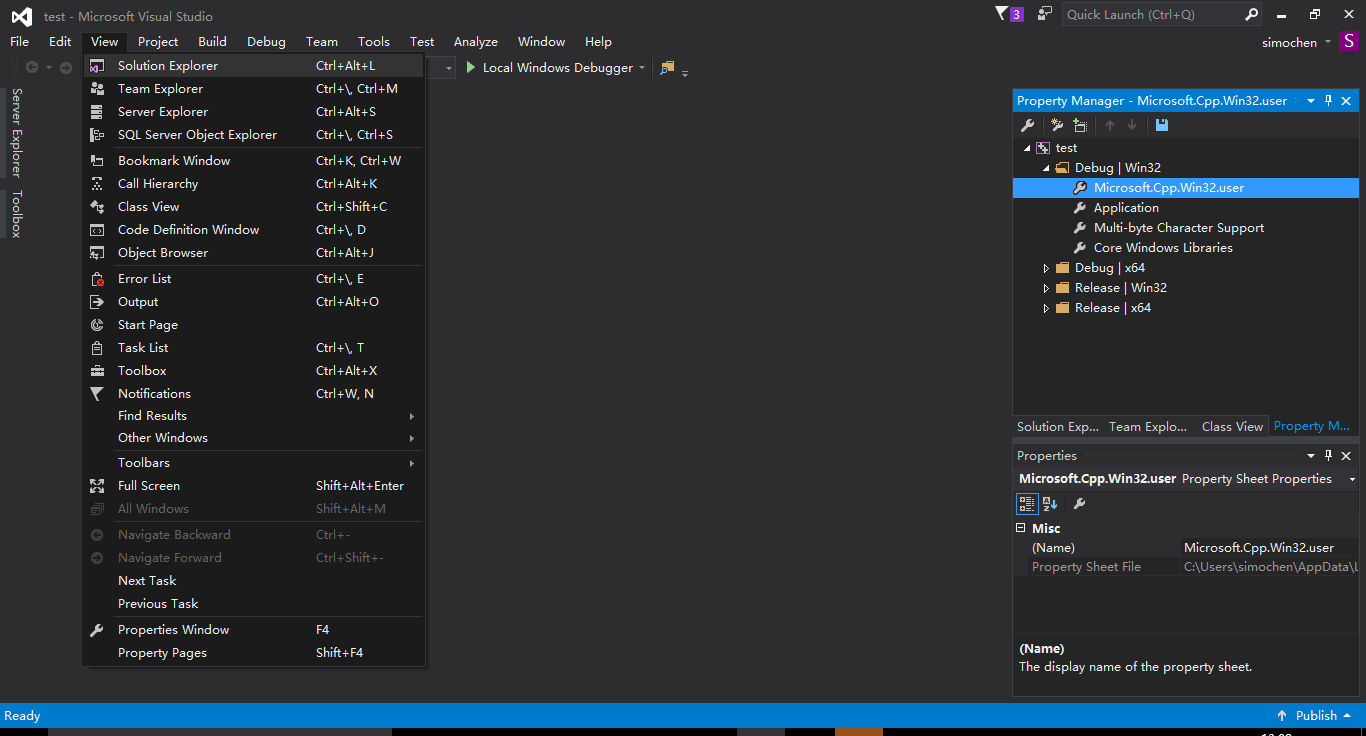Select Multi-byte Character Support sheet
Screen dimensions: 1366x736
tap(1179, 228)
